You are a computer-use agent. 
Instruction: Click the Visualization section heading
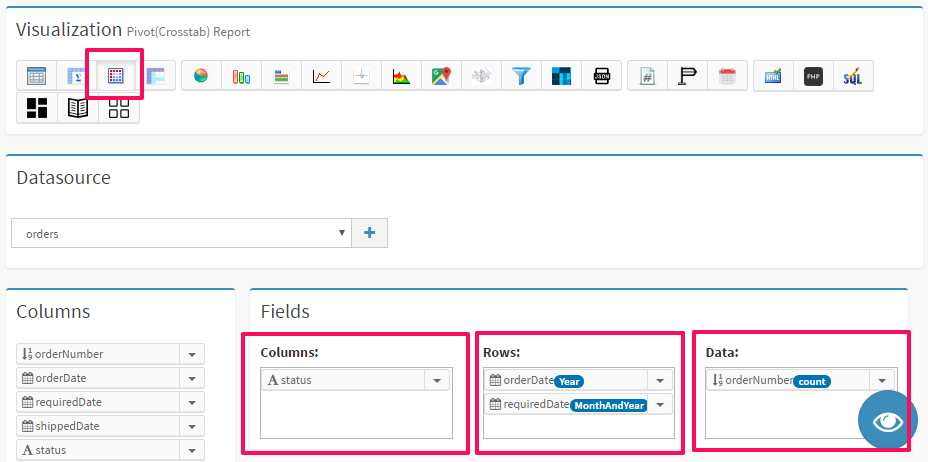[x=68, y=30]
